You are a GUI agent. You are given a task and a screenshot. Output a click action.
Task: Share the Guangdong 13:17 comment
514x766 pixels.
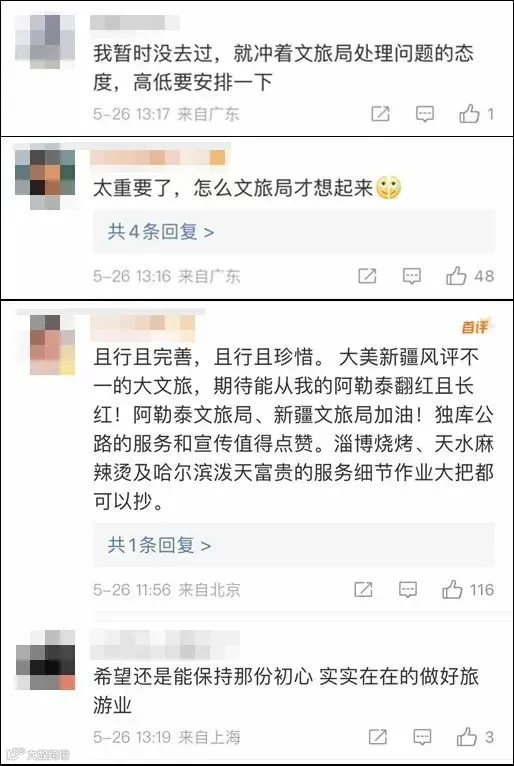[x=380, y=114]
